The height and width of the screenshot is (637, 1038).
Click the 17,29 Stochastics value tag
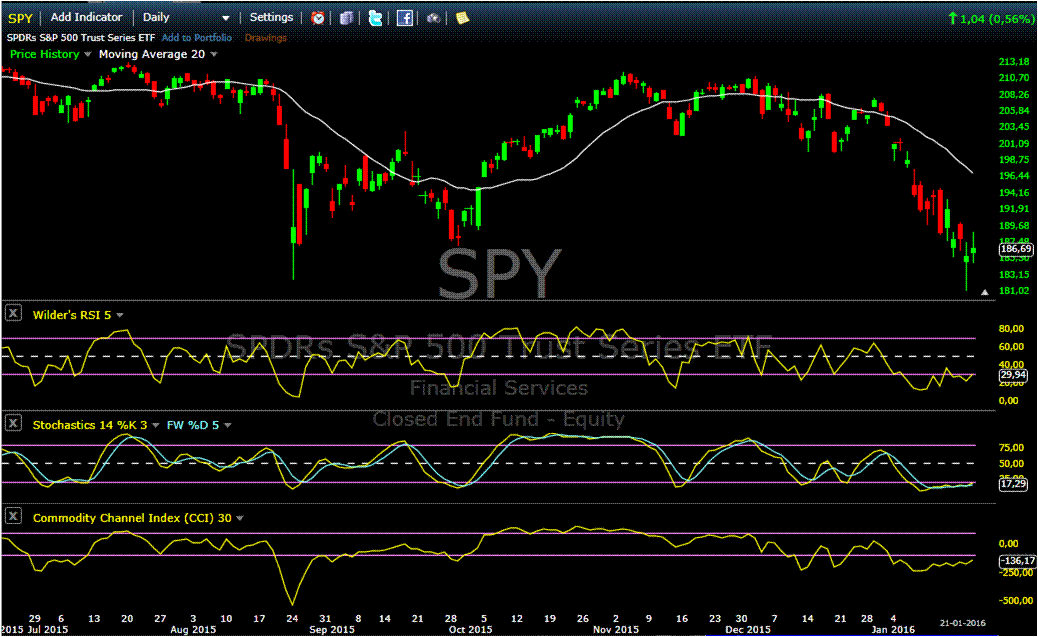(x=1014, y=483)
